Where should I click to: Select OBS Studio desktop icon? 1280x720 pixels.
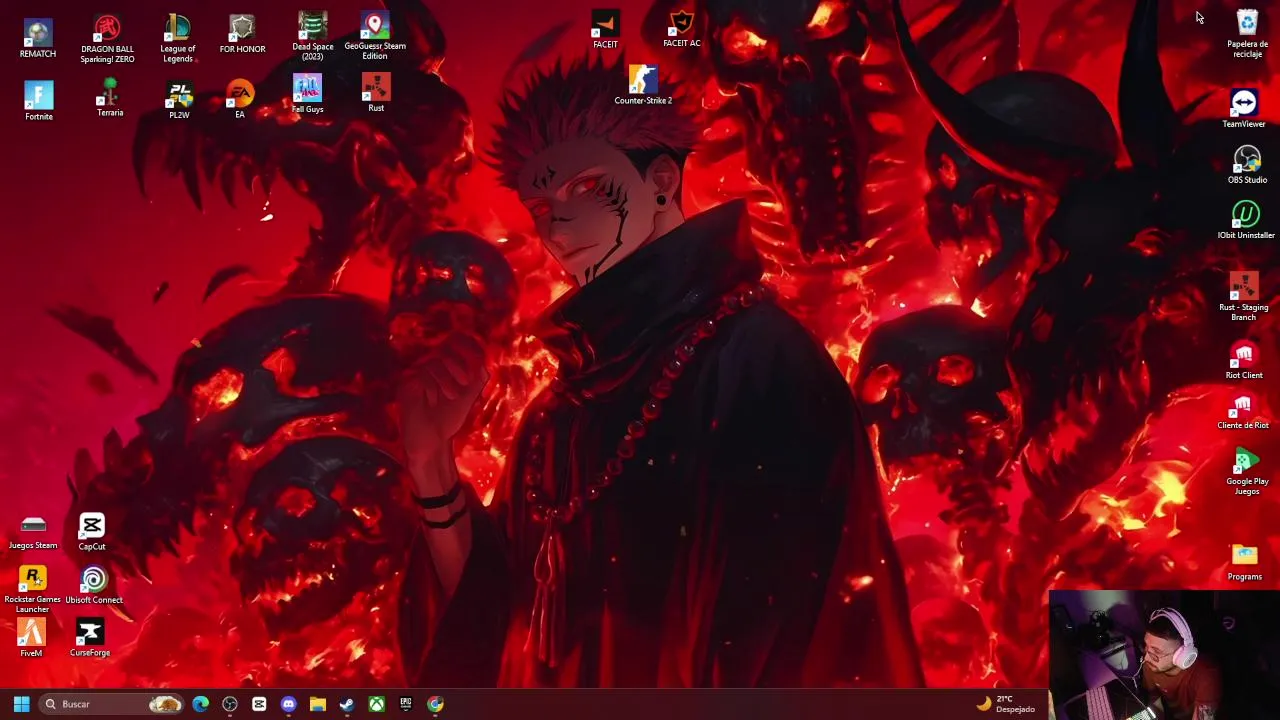coord(1247,165)
